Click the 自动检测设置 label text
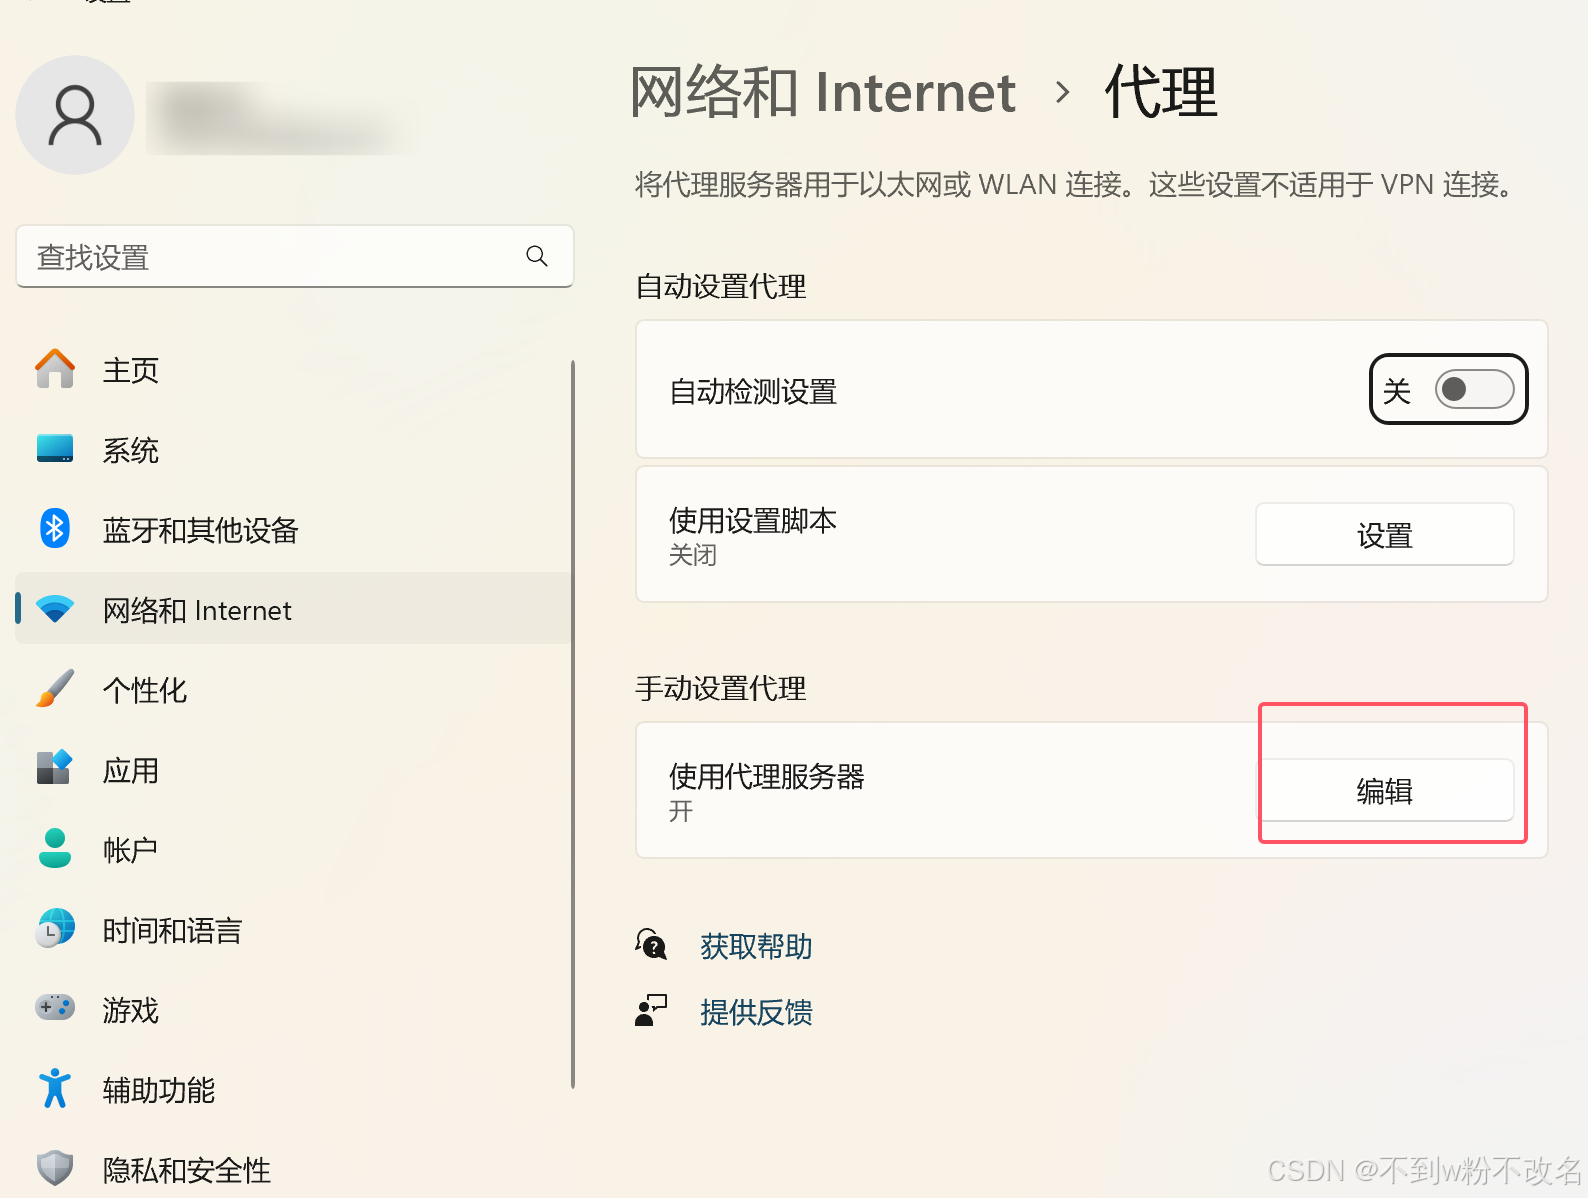The image size is (1588, 1198). coord(753,391)
